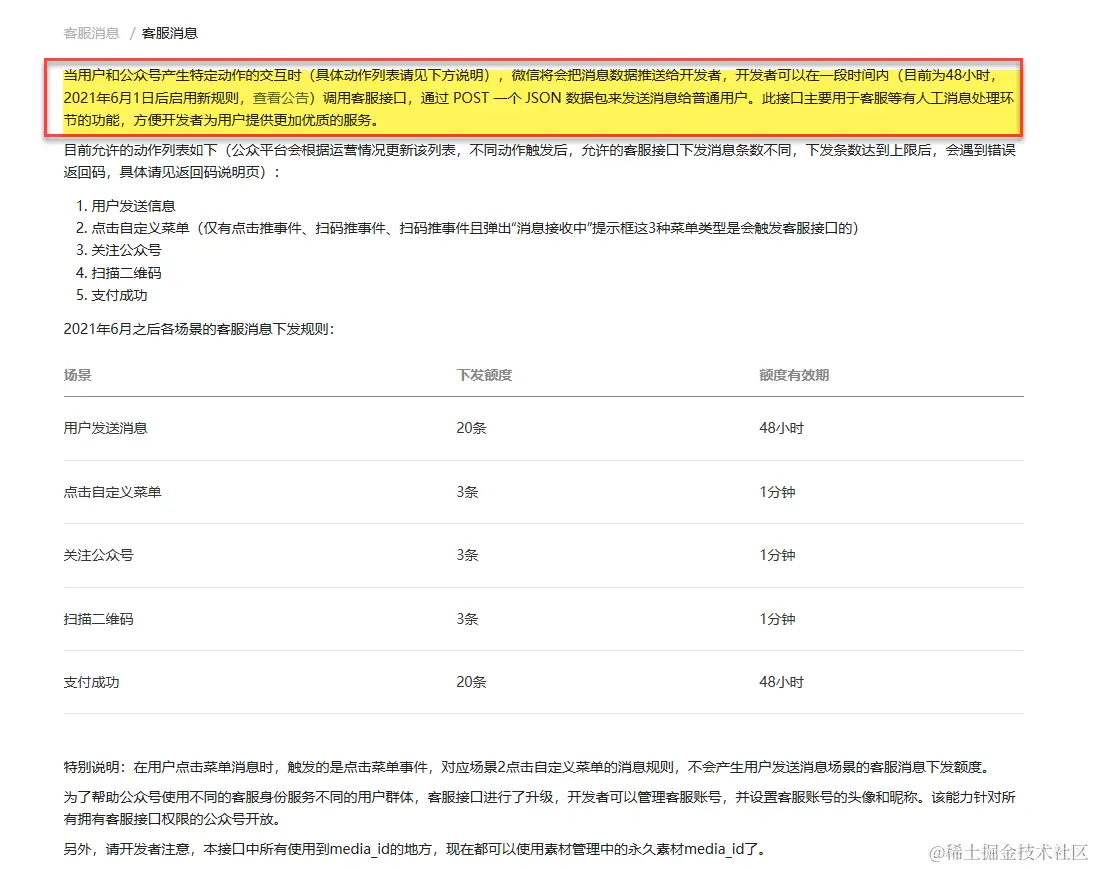Click table cell 点击自定义菜单
1095x869 pixels.
click(x=112, y=492)
